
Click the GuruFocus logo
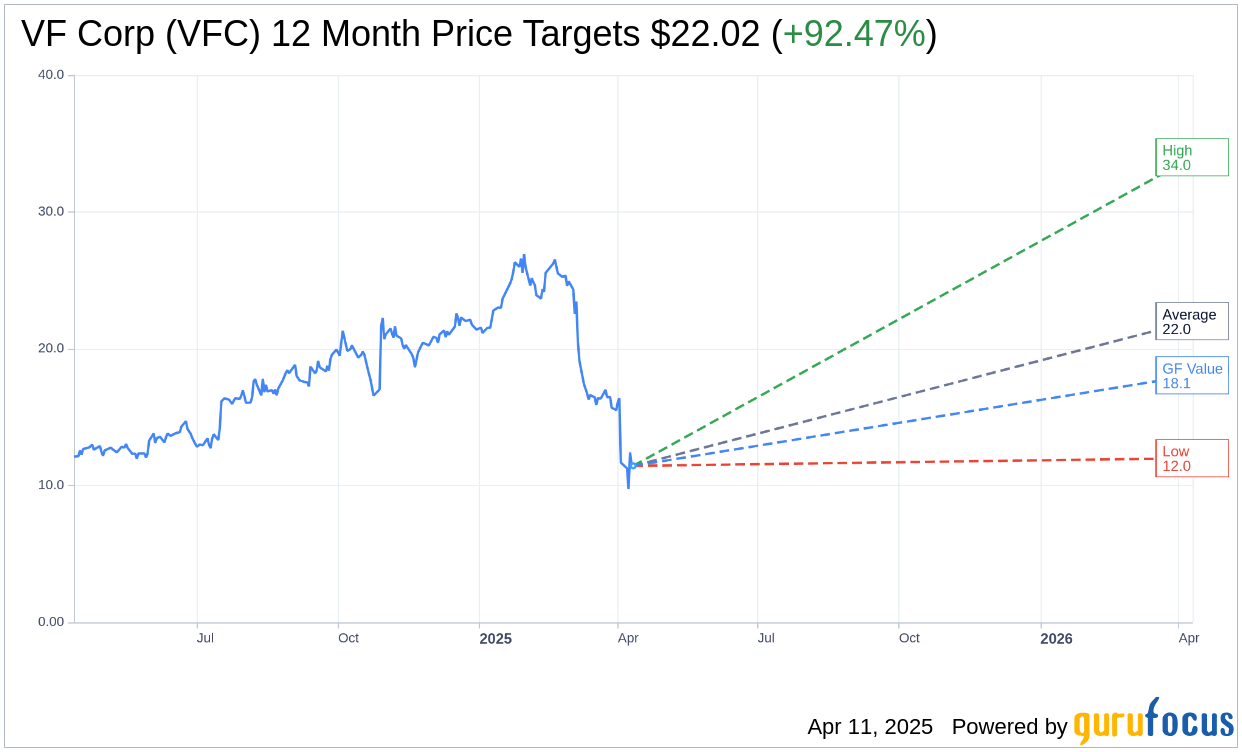pos(1153,721)
